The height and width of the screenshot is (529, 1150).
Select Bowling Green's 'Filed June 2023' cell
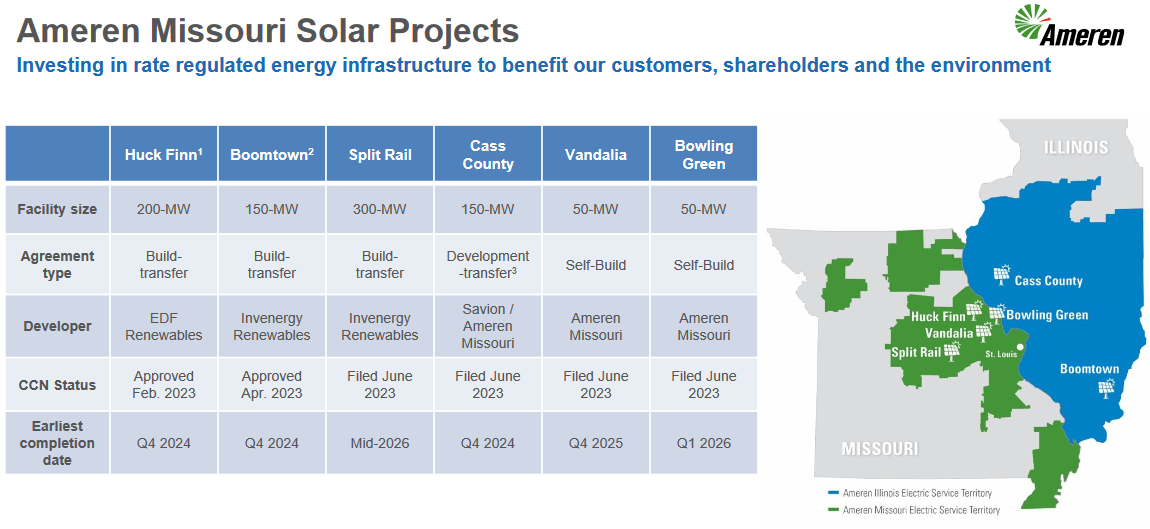[x=703, y=384]
